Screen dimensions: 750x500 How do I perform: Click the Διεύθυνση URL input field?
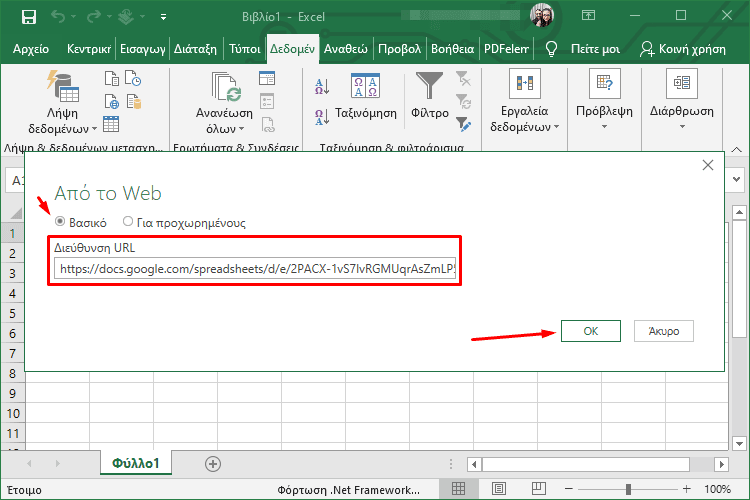[x=255, y=268]
